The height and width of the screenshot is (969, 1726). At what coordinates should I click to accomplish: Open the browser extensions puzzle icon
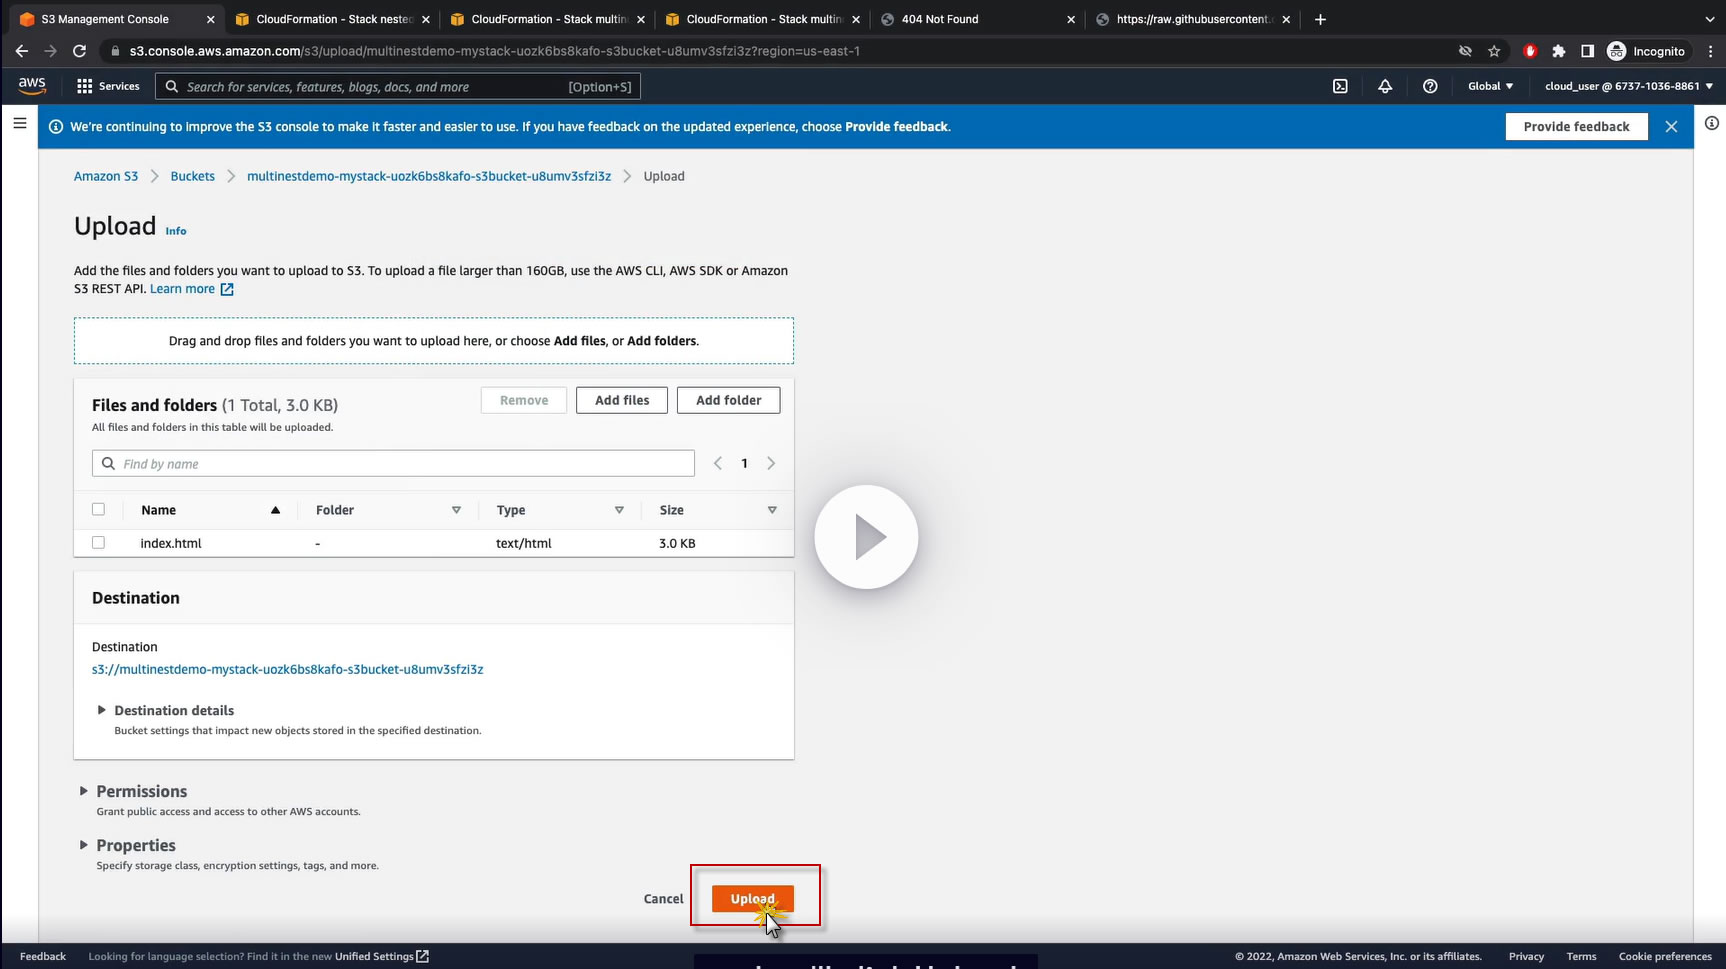point(1558,51)
